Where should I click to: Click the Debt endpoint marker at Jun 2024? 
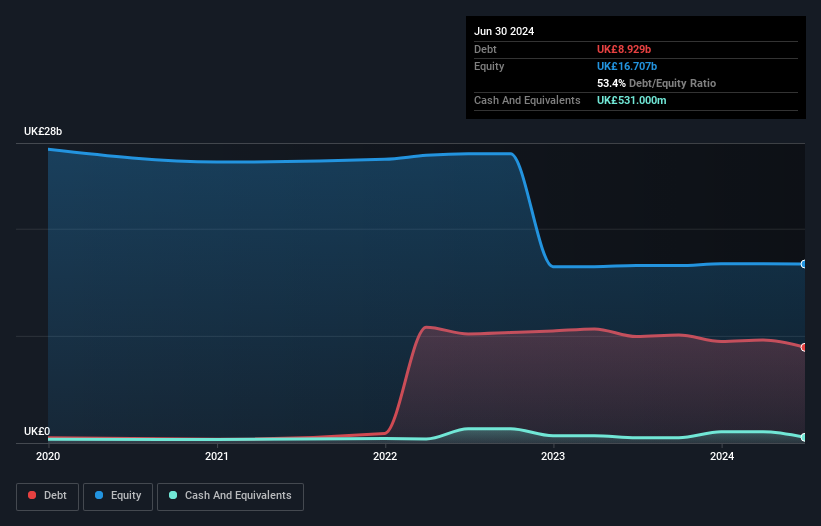[x=804, y=347]
